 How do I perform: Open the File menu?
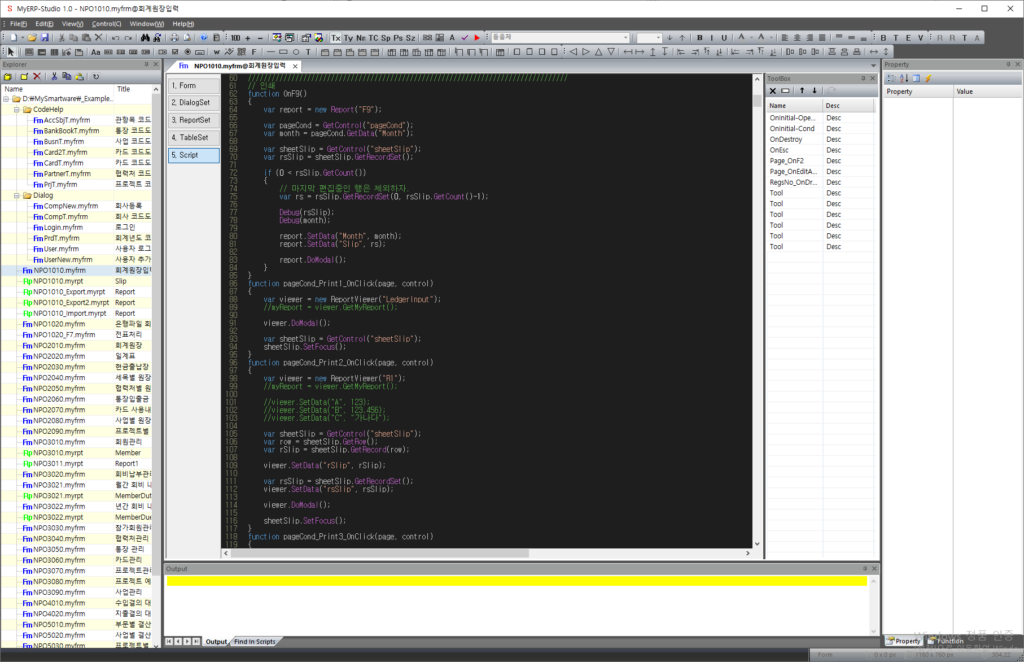click(18, 24)
